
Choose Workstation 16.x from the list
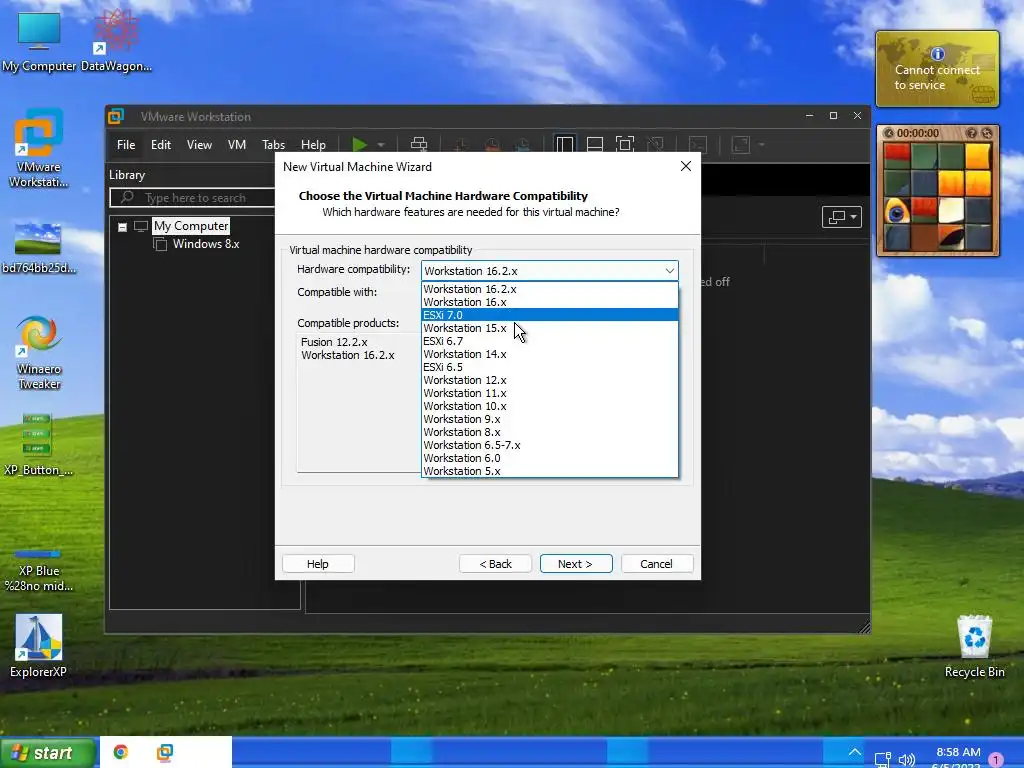[550, 302]
